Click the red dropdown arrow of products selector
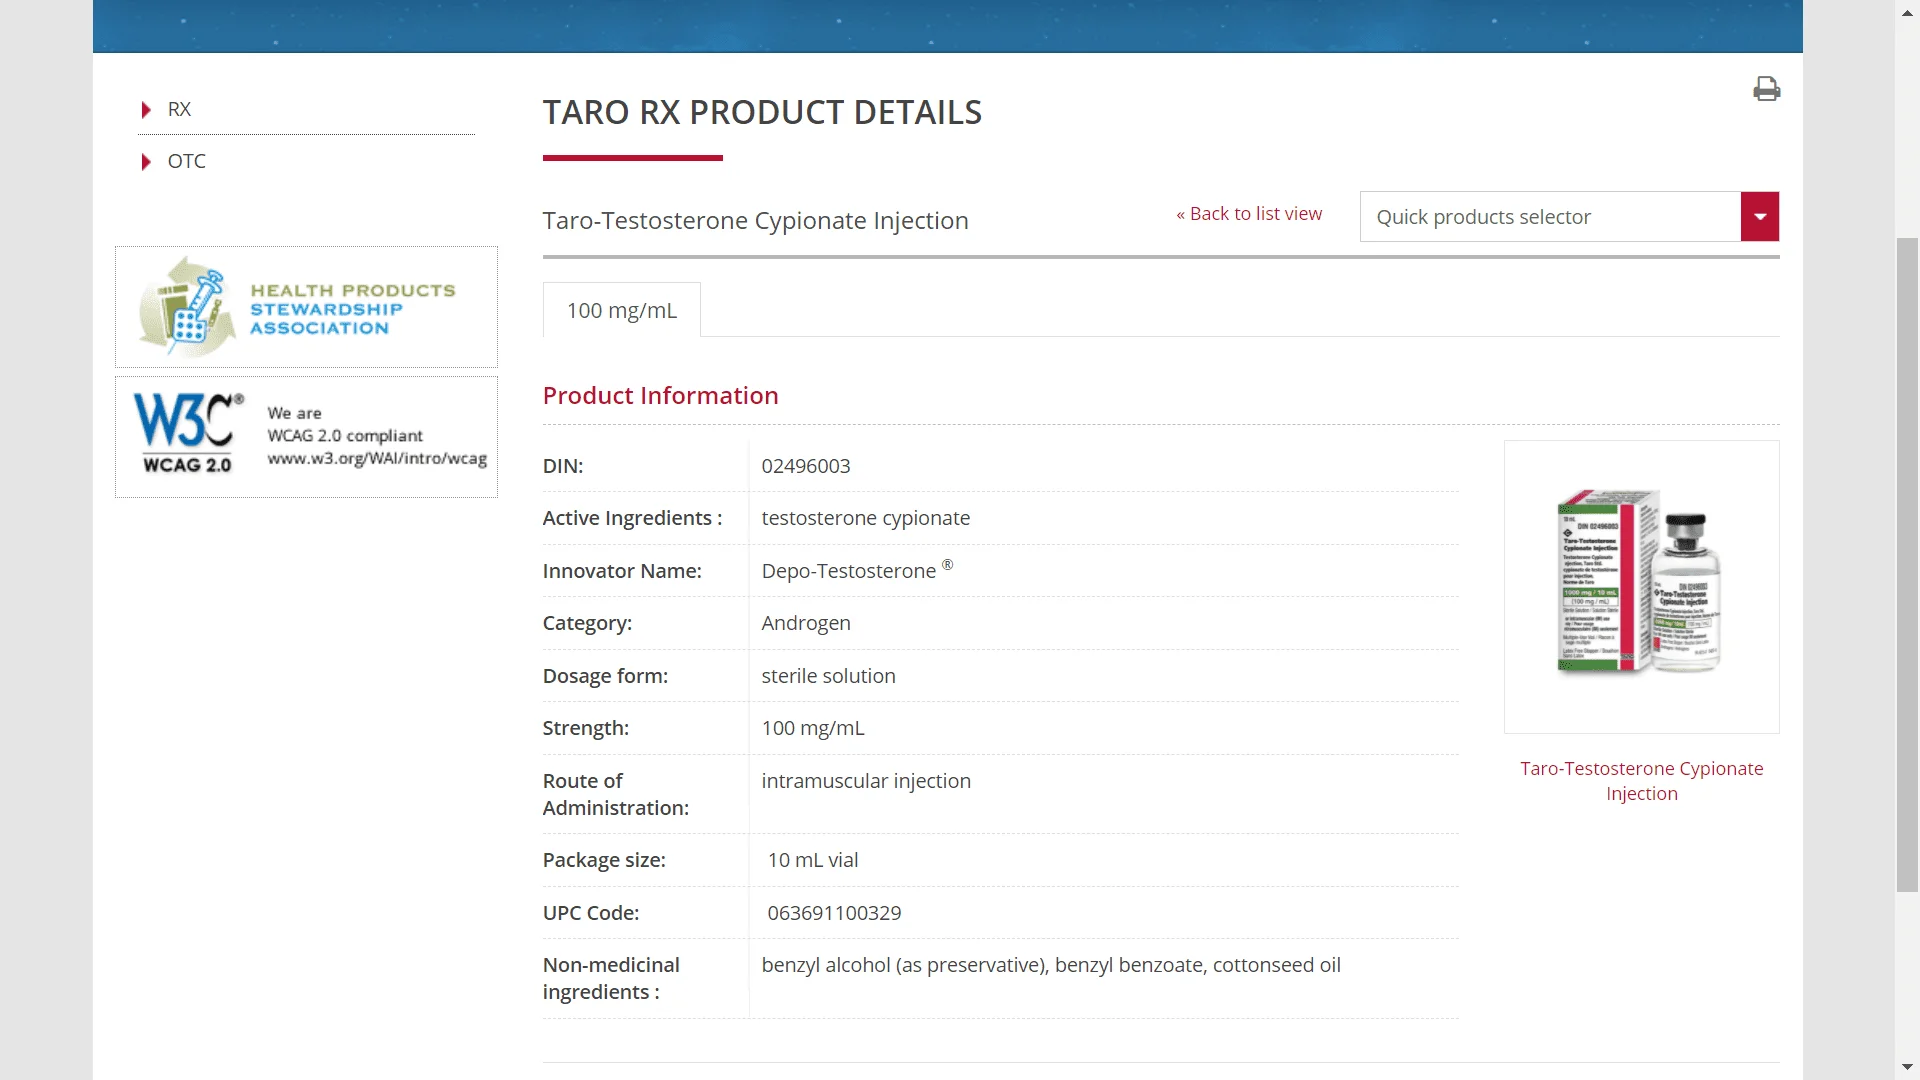The image size is (1920, 1080). tap(1760, 216)
